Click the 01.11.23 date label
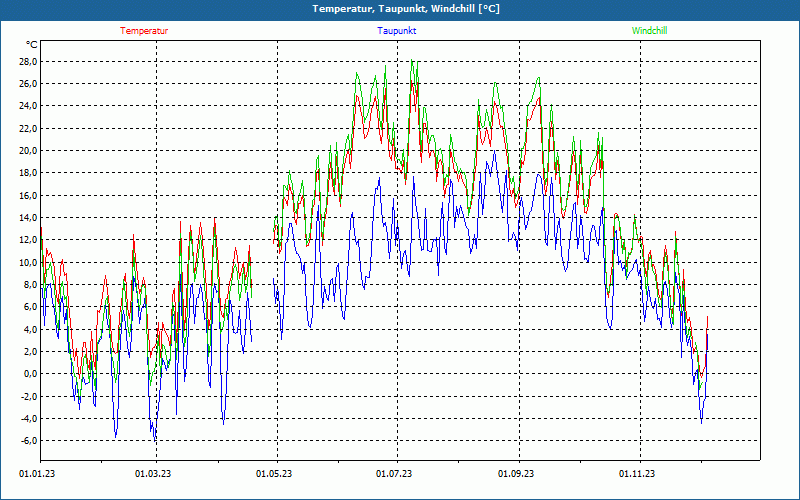Screen dimensions: 800x500 pyautogui.click(x=637, y=474)
